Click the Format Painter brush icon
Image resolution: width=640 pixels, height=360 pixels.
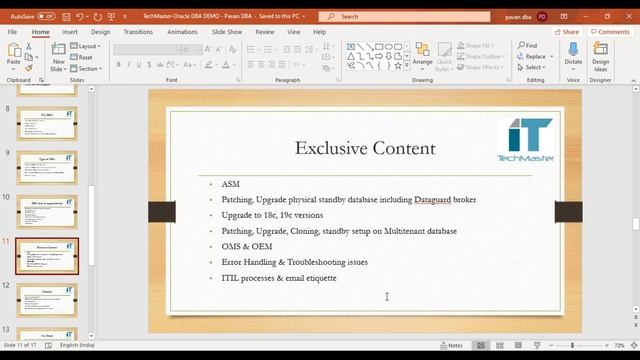tap(29, 68)
